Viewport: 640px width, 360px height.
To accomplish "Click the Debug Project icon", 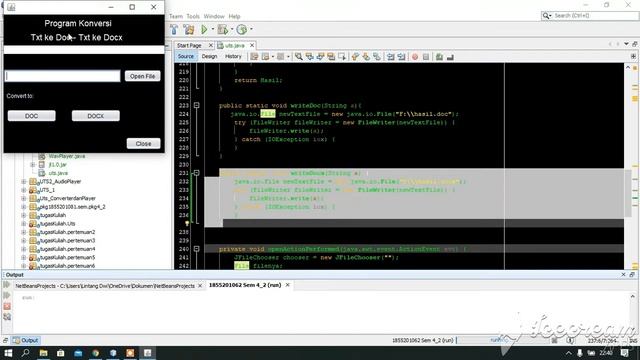I will 222,29.
